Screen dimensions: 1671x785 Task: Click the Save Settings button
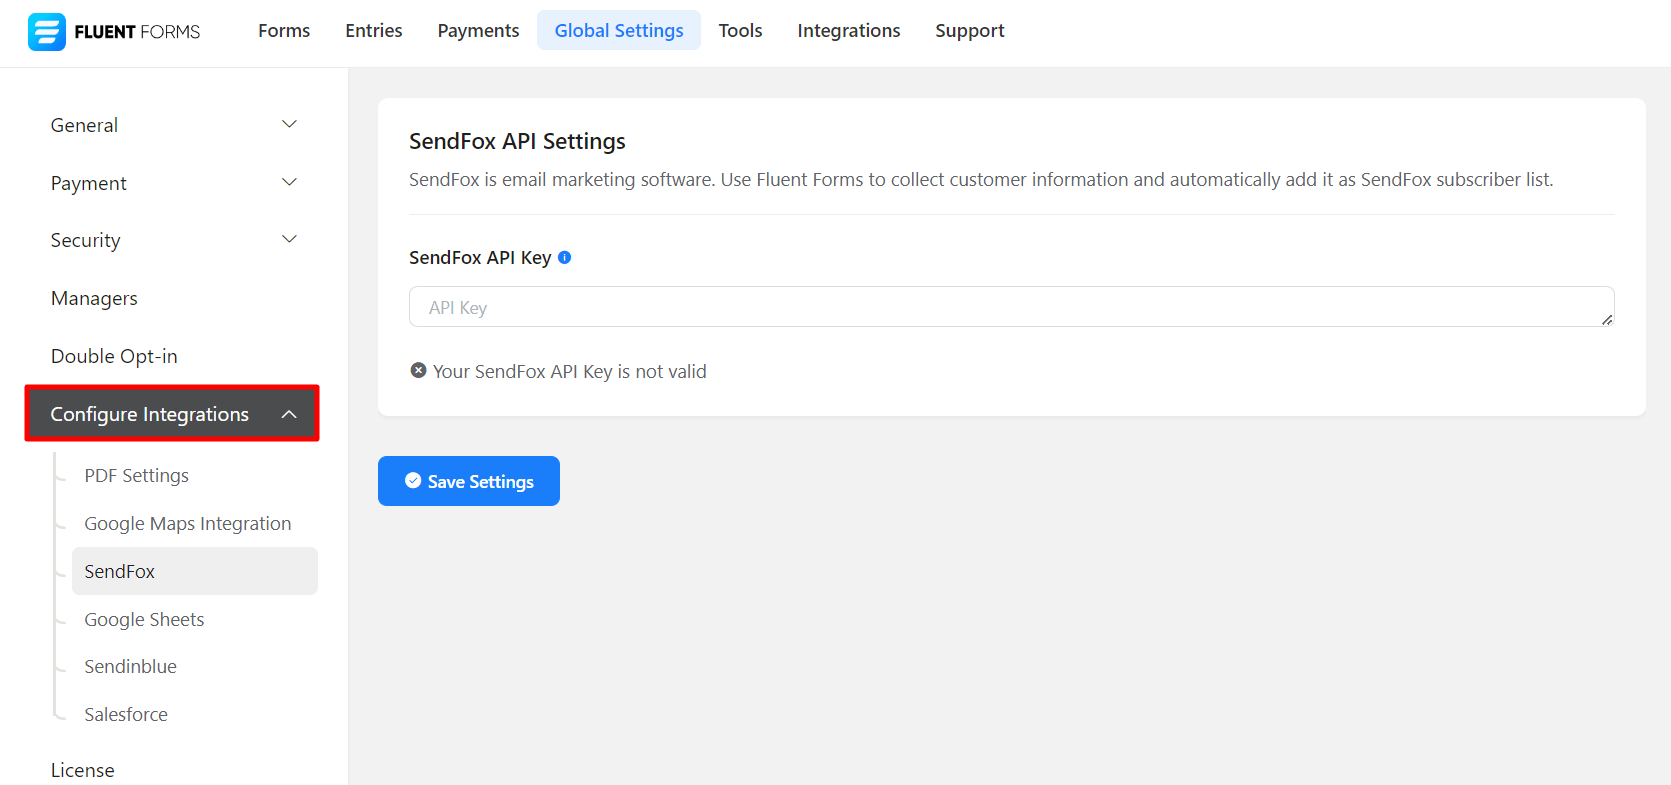[x=468, y=481]
